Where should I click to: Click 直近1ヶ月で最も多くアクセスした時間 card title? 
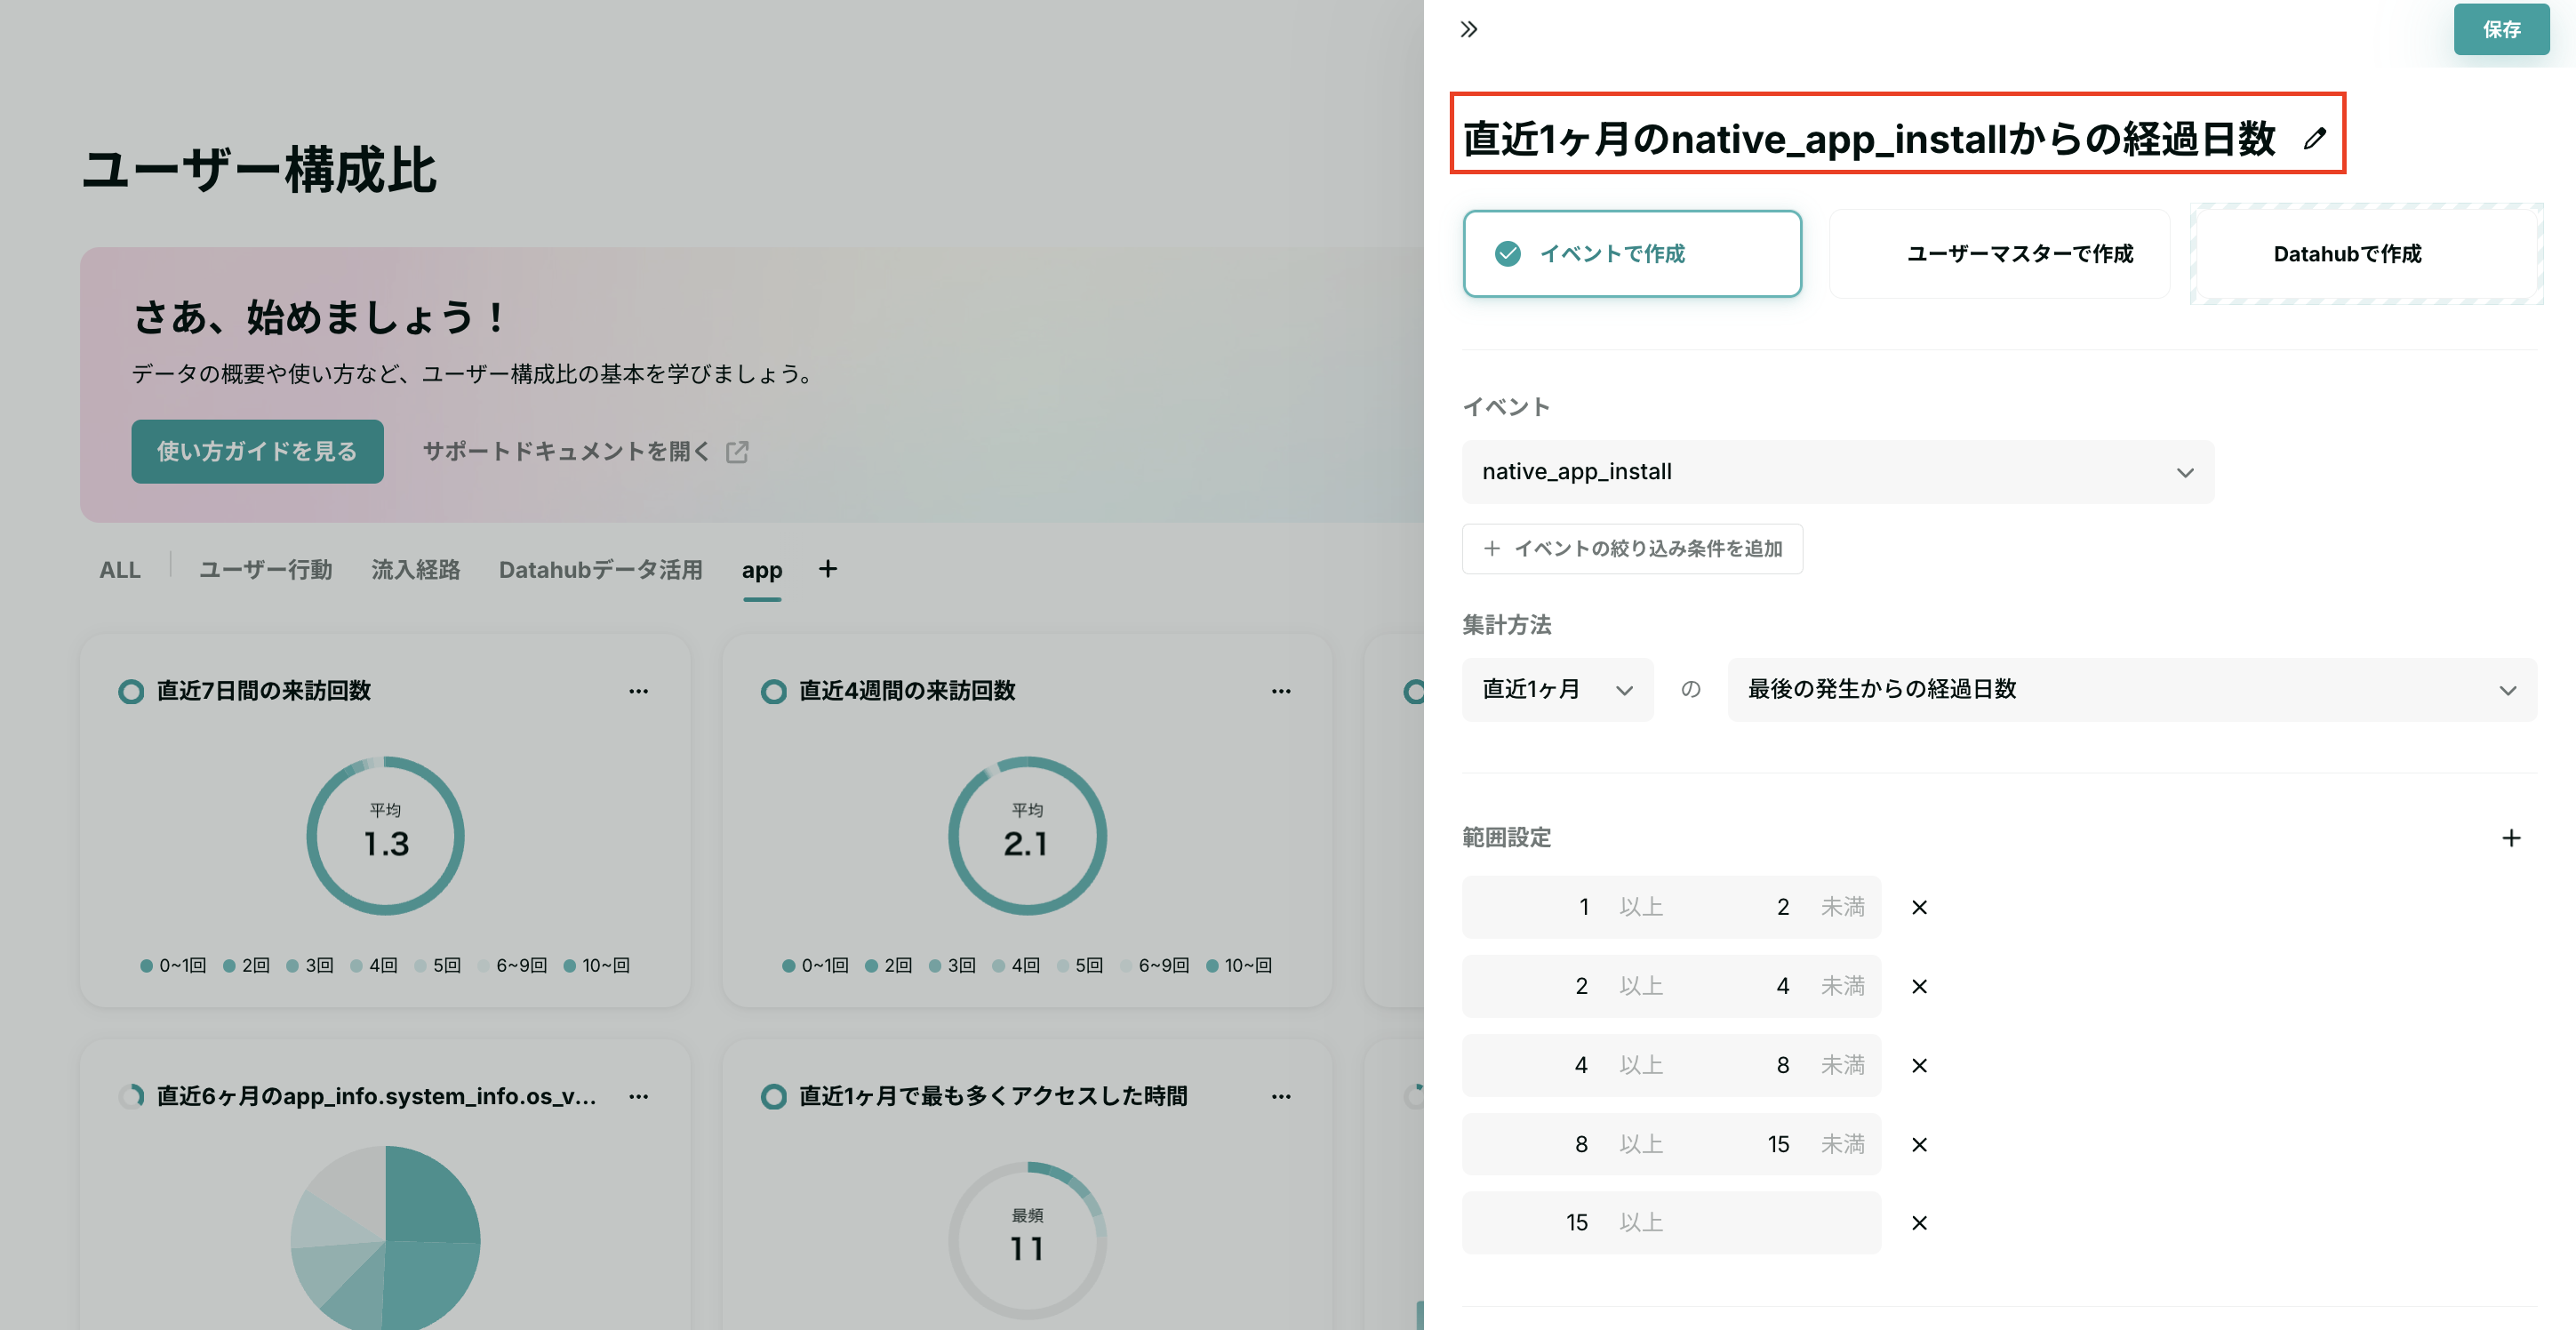[993, 1096]
